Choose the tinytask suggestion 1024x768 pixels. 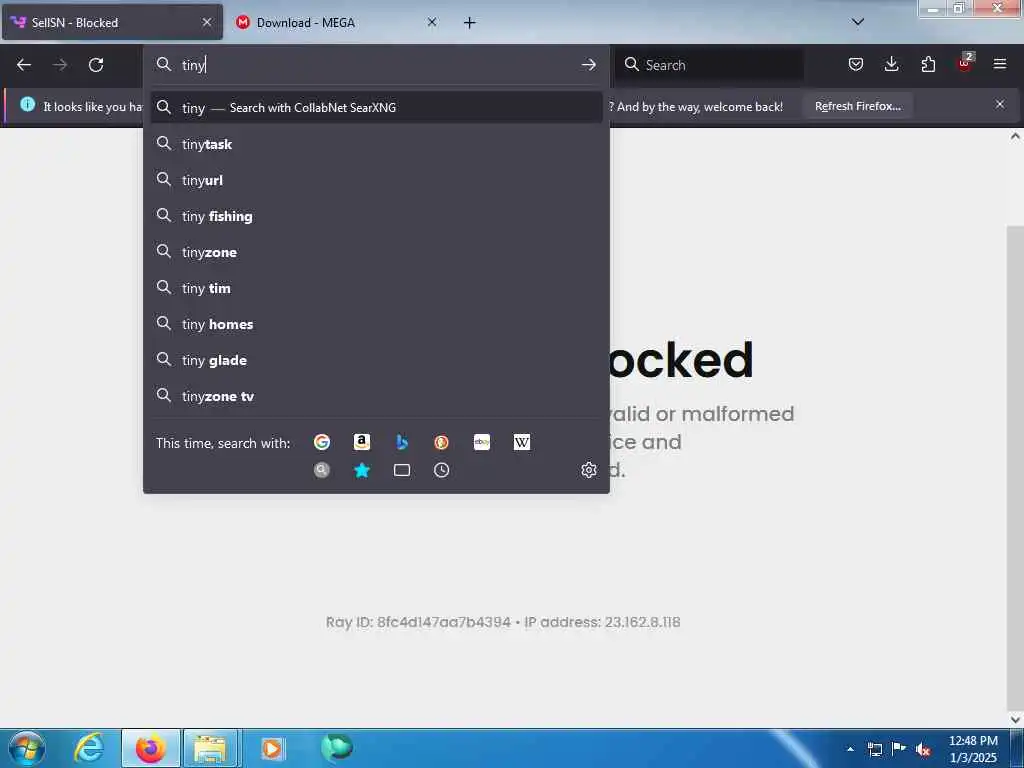(376, 144)
